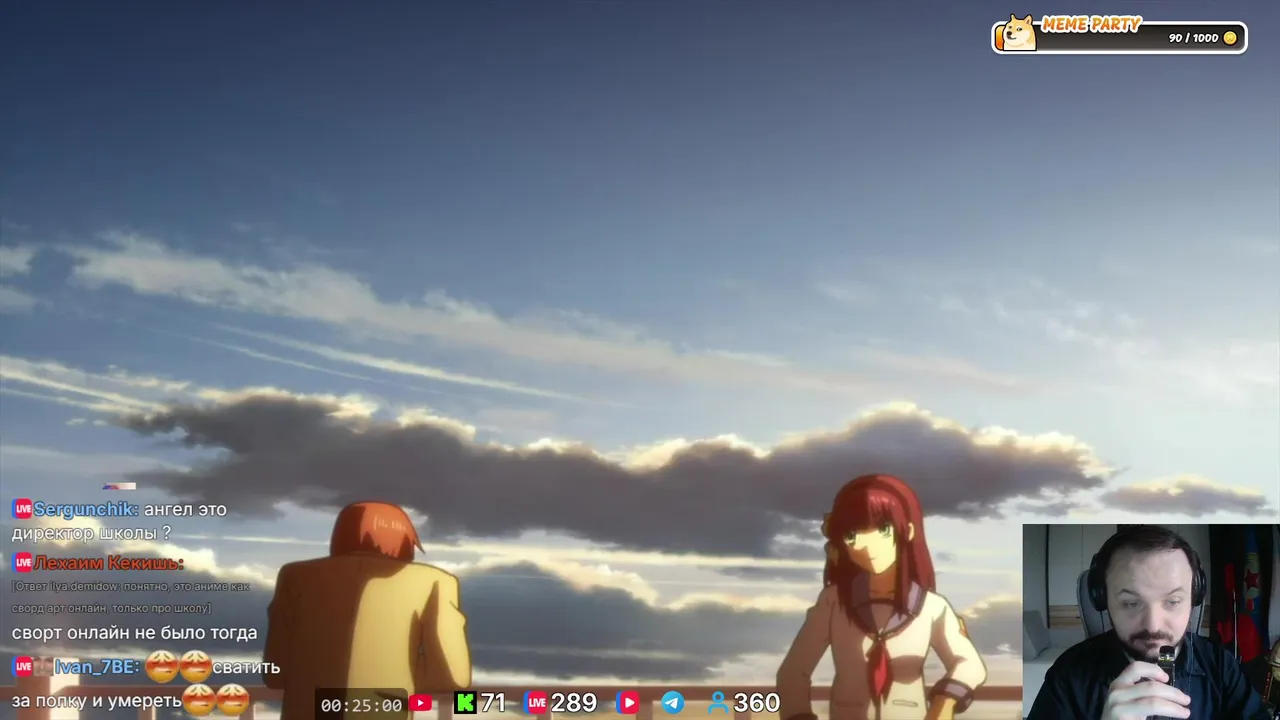
Task: Click the gold coin icon in Meme Party
Action: pyautogui.click(x=1230, y=38)
